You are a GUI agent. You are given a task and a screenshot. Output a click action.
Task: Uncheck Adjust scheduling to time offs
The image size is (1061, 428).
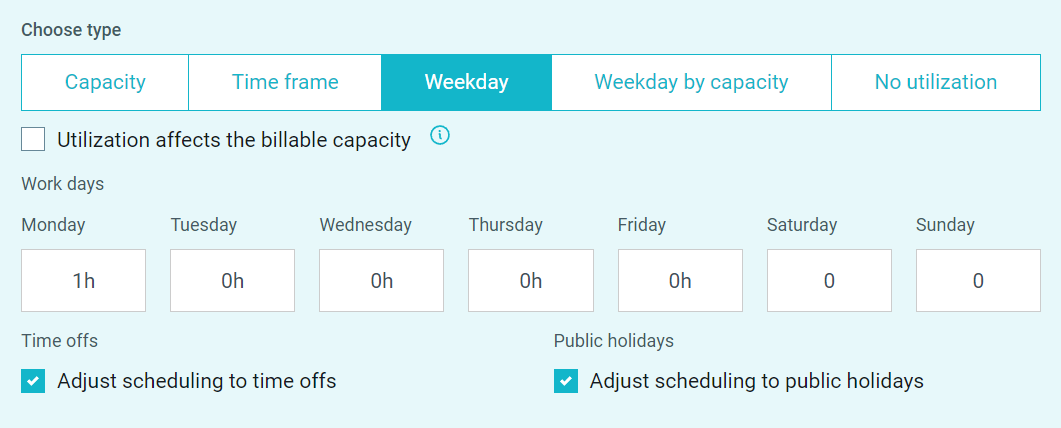point(33,381)
